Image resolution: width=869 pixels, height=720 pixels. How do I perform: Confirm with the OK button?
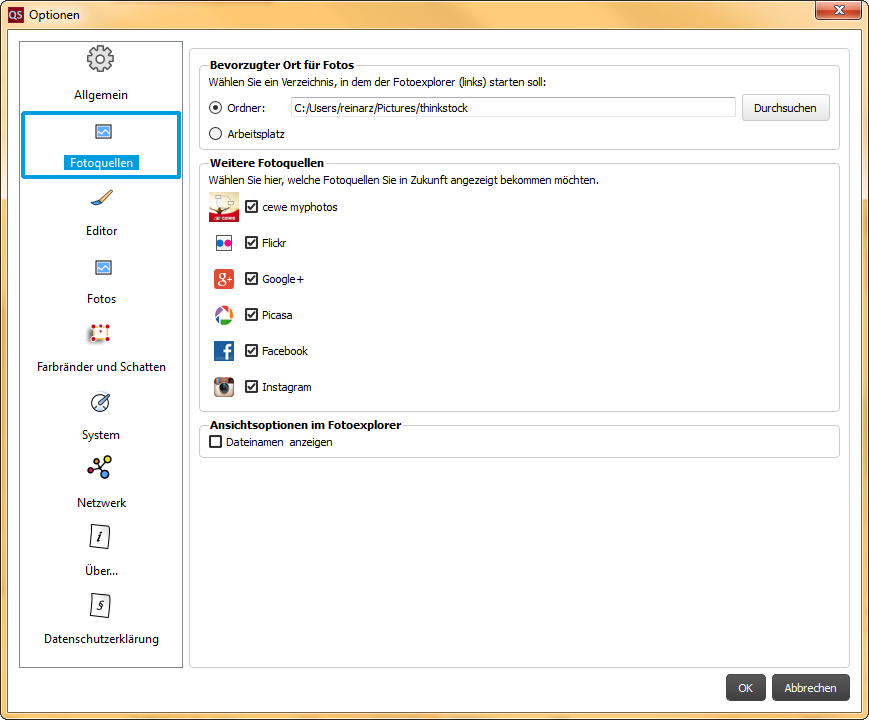745,688
